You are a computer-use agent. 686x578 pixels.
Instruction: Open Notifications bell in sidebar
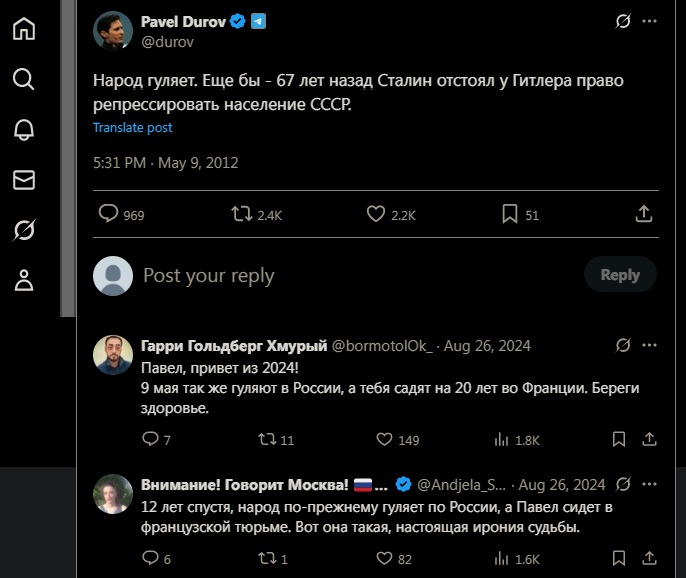point(24,129)
